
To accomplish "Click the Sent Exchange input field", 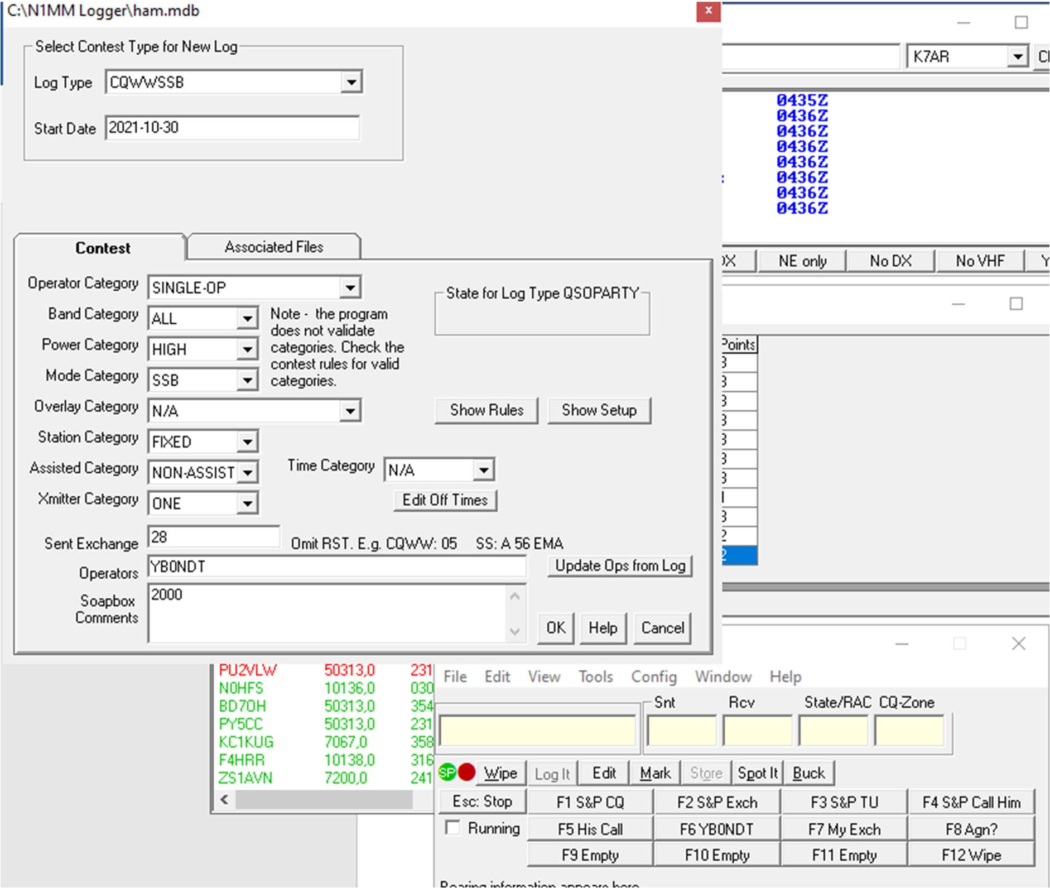I will 213,537.
